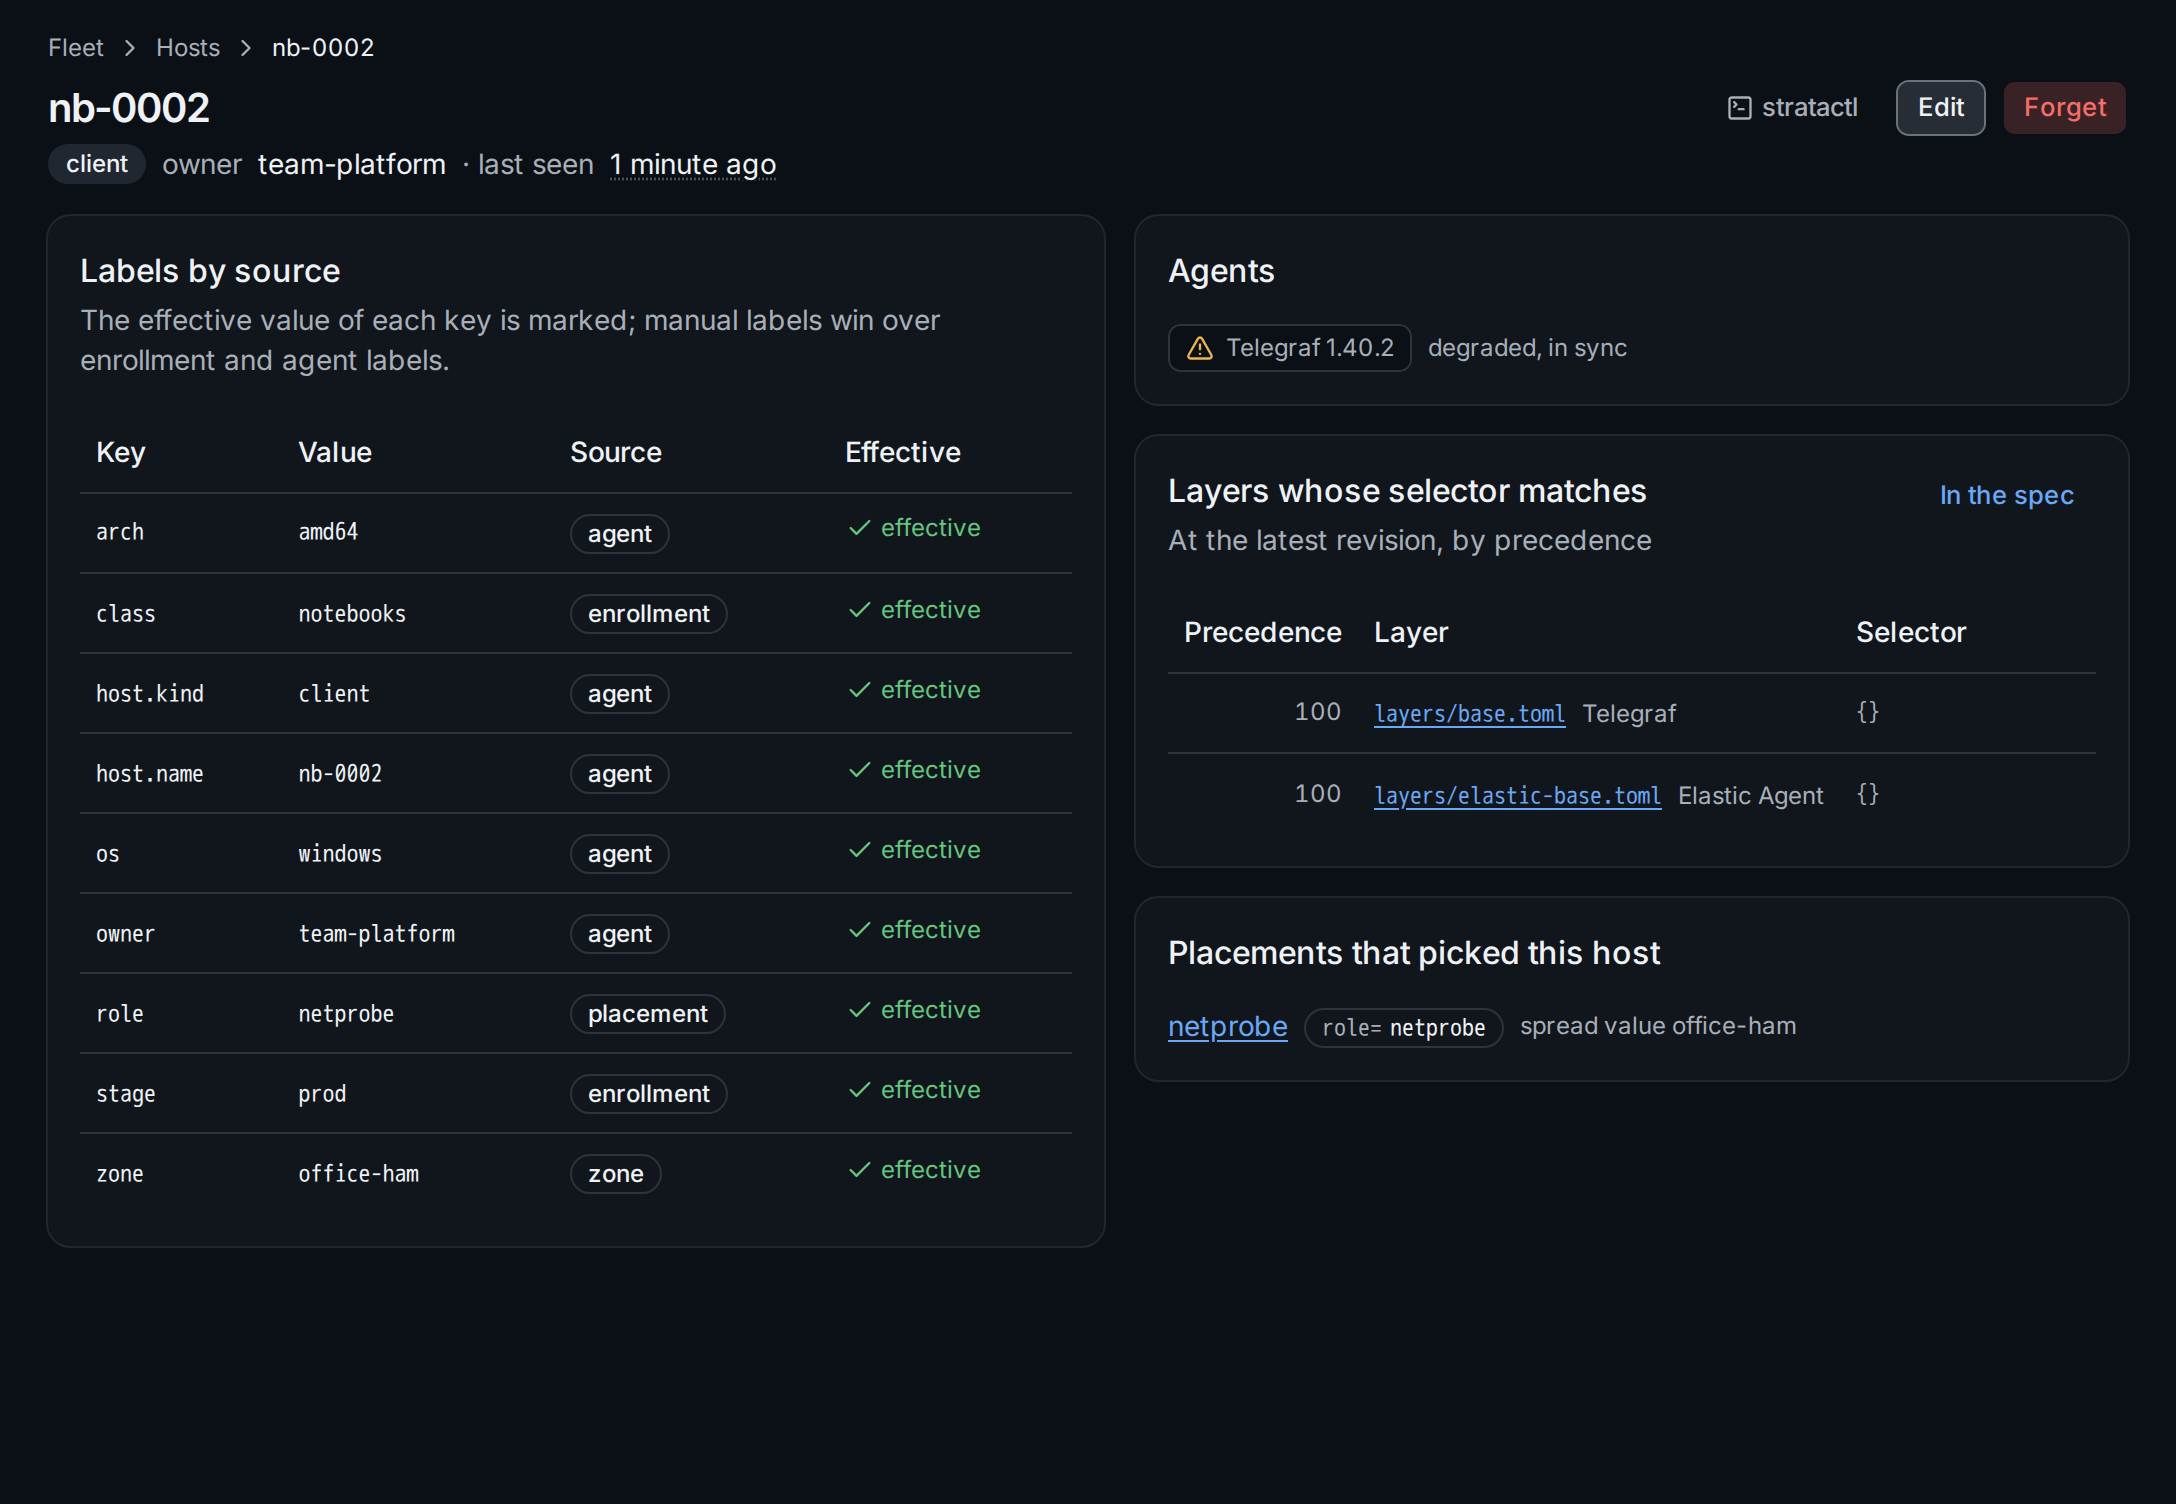Open the netprobe placement link
This screenshot has width=2176, height=1504.
[x=1227, y=1027]
